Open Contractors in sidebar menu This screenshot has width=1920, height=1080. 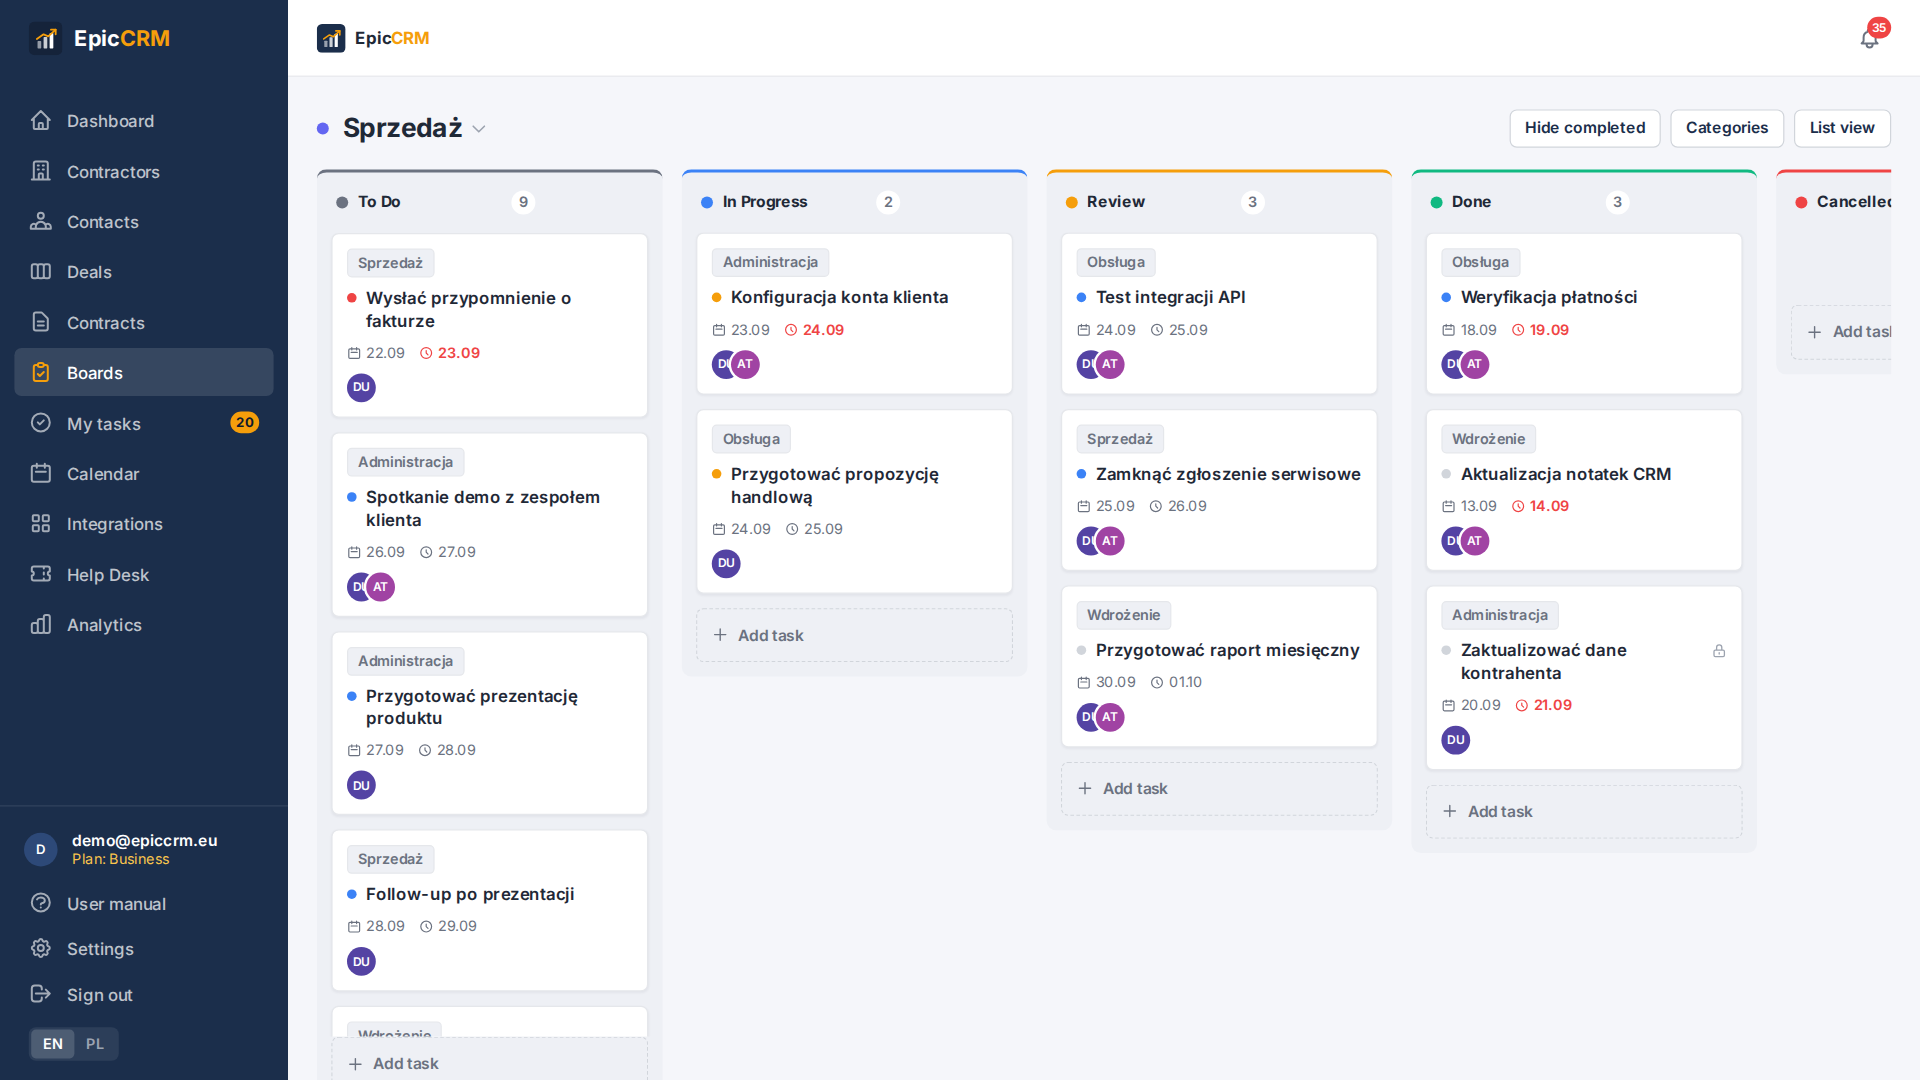(144, 171)
